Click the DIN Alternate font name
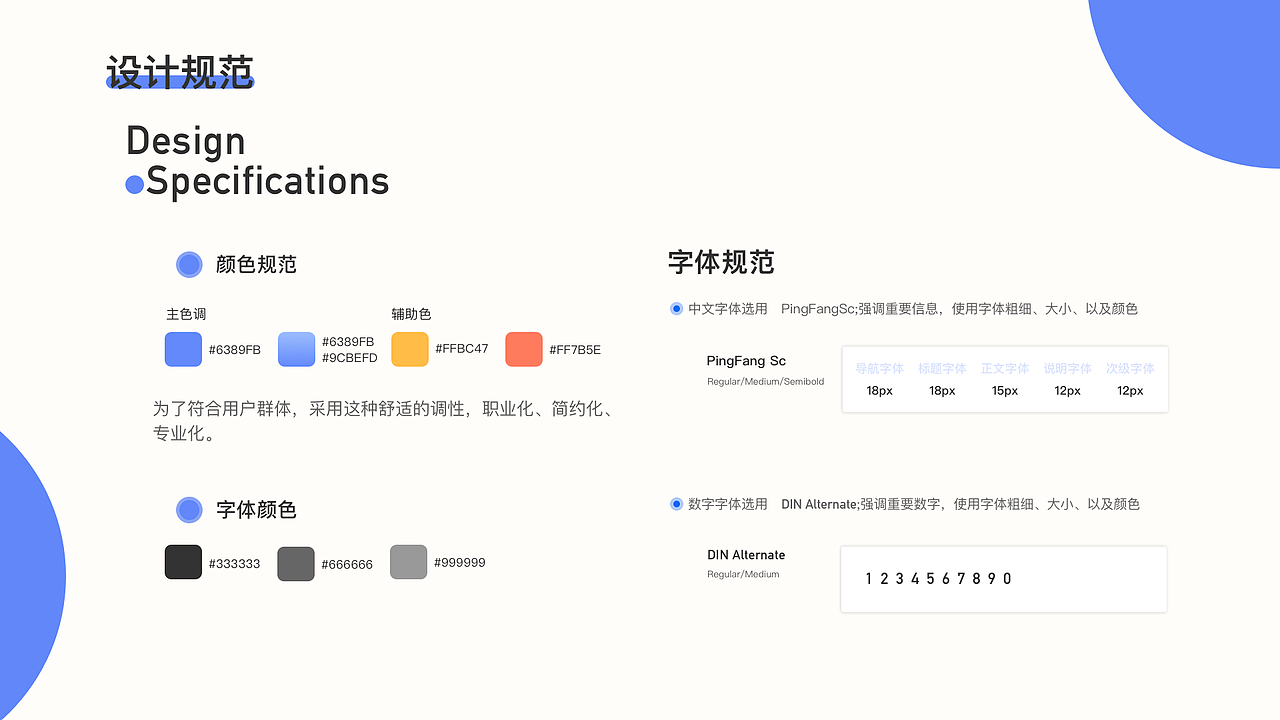Screen dimensions: 1280x720 pyautogui.click(x=746, y=555)
